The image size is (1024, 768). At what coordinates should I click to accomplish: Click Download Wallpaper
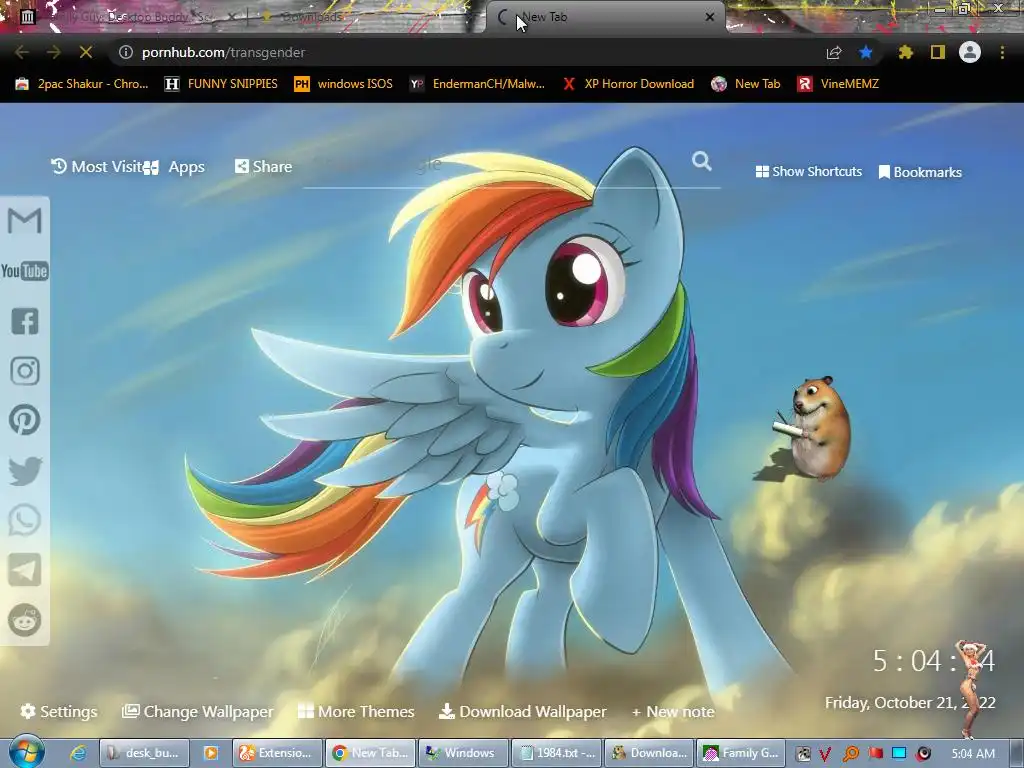pyautogui.click(x=522, y=711)
